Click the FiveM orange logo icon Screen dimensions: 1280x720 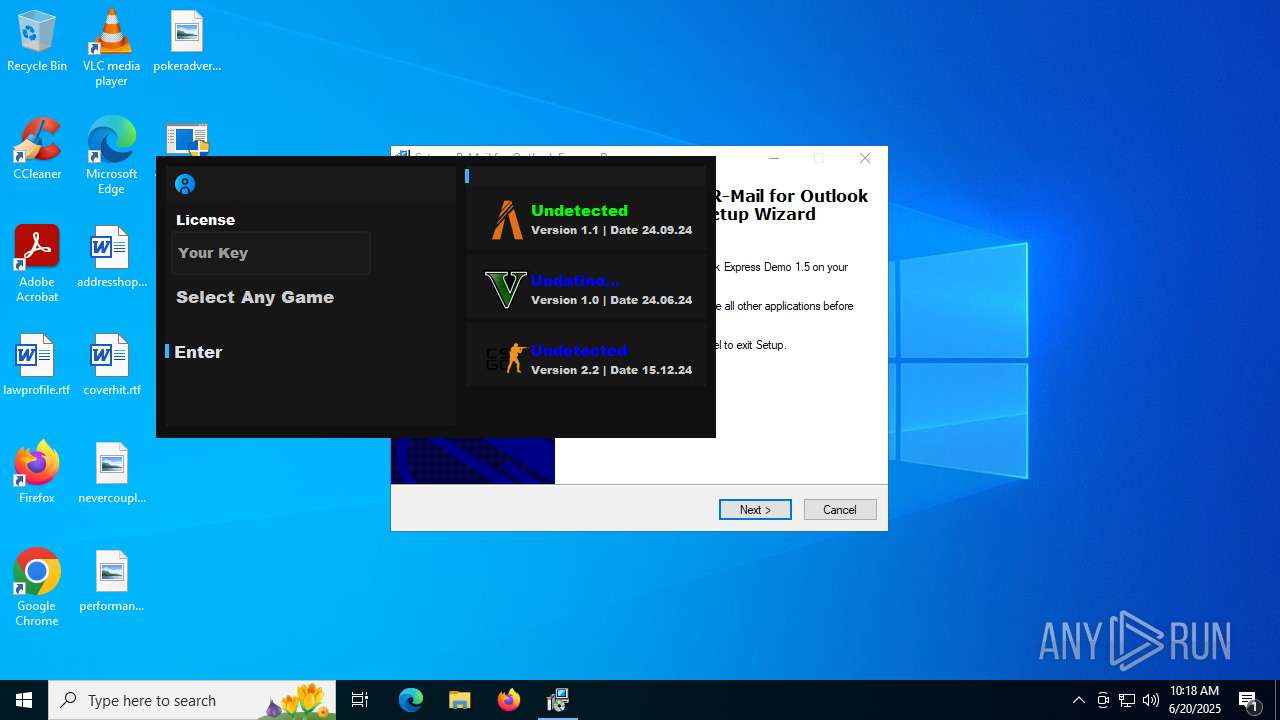click(507, 220)
